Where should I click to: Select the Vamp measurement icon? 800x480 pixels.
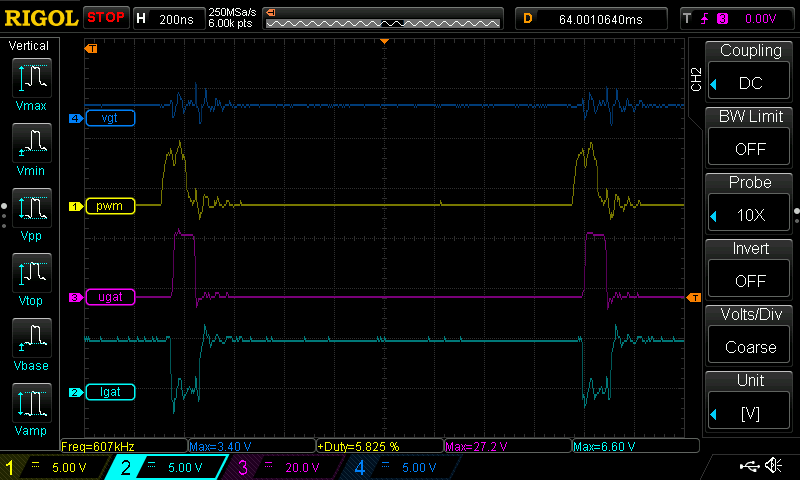pyautogui.click(x=32, y=403)
